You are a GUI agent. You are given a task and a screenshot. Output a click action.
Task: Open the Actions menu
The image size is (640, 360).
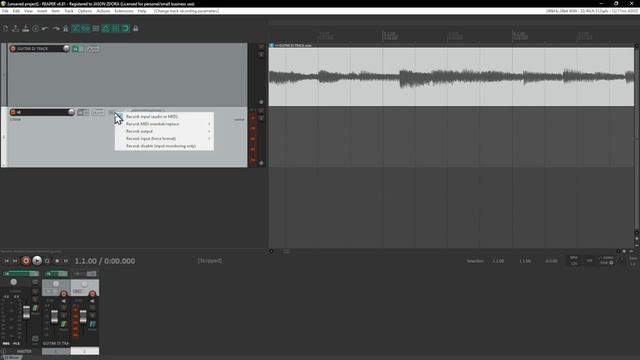point(103,11)
